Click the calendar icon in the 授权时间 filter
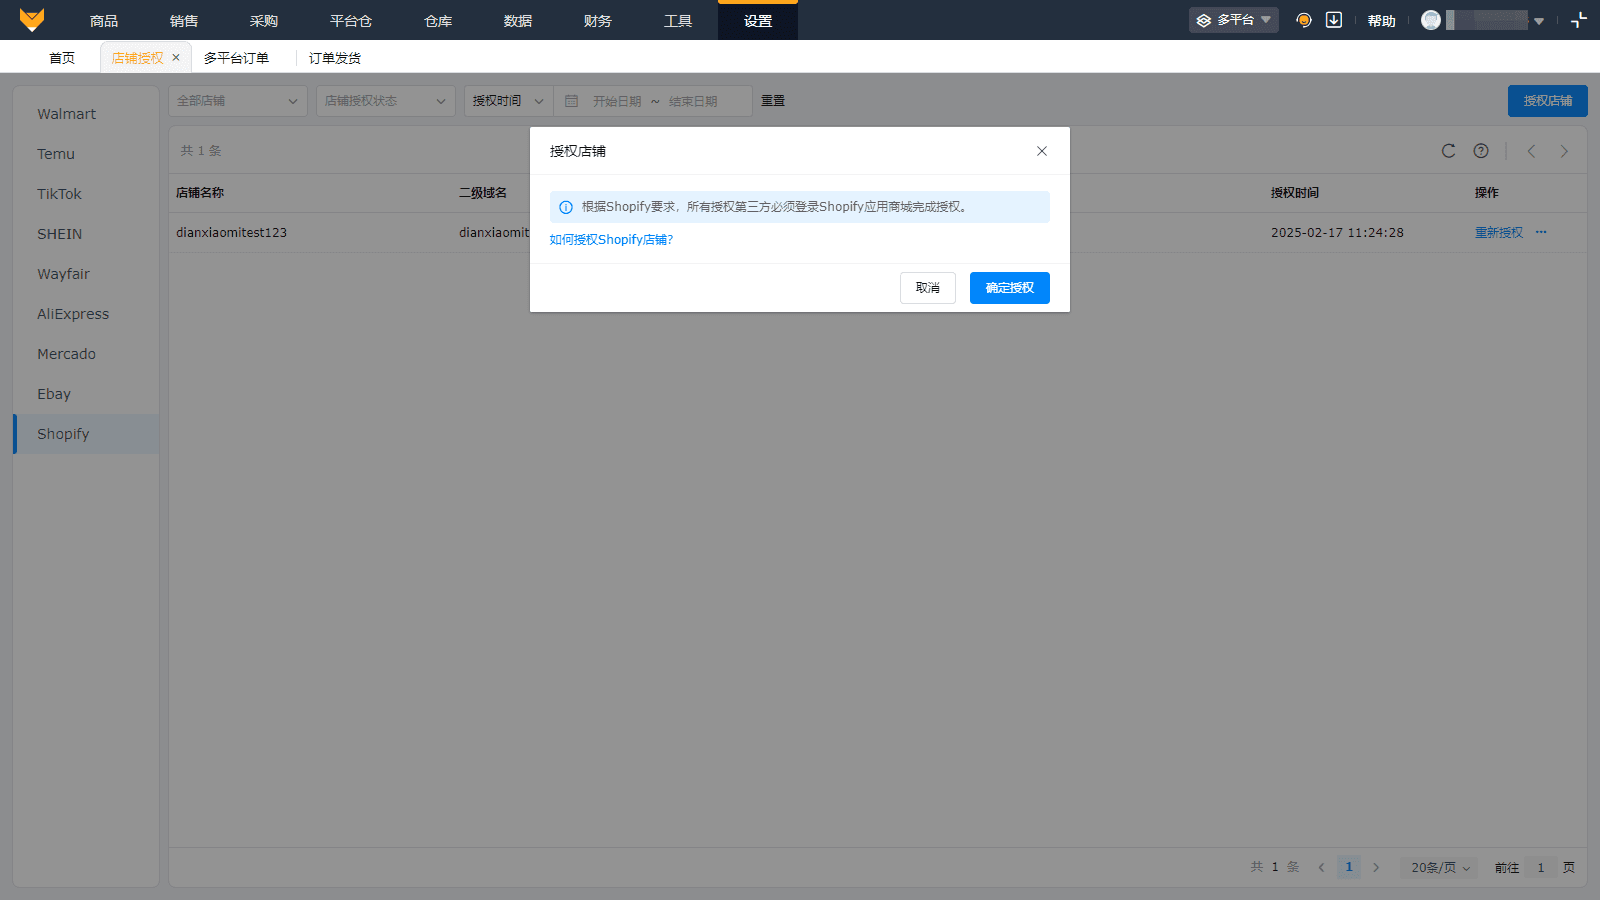Image resolution: width=1600 pixels, height=900 pixels. point(570,100)
